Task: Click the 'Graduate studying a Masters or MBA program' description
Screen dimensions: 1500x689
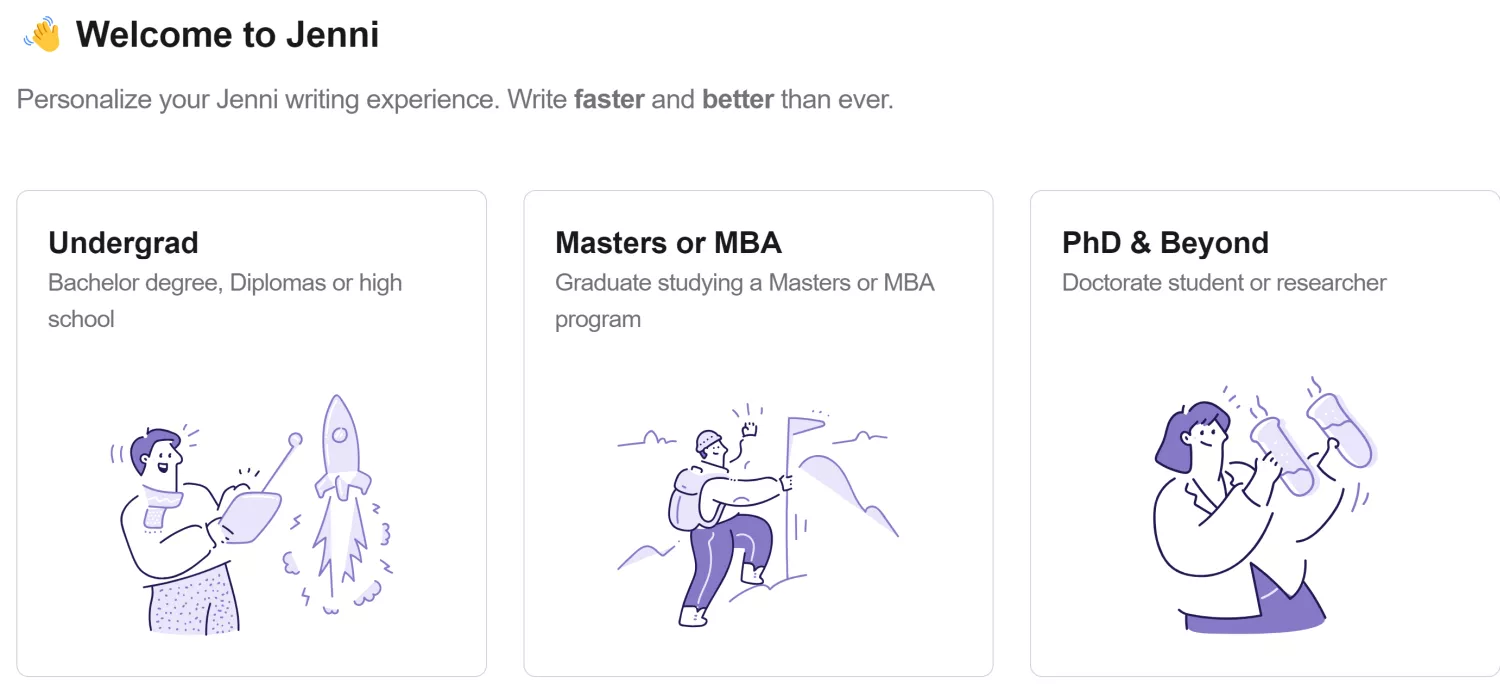Action: (x=745, y=301)
